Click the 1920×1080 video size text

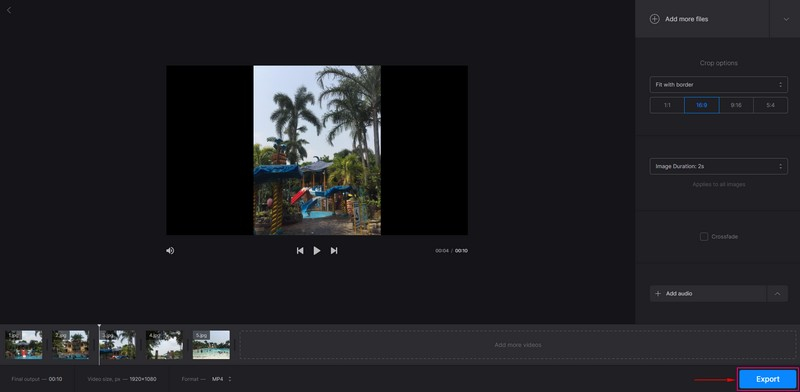pos(142,379)
